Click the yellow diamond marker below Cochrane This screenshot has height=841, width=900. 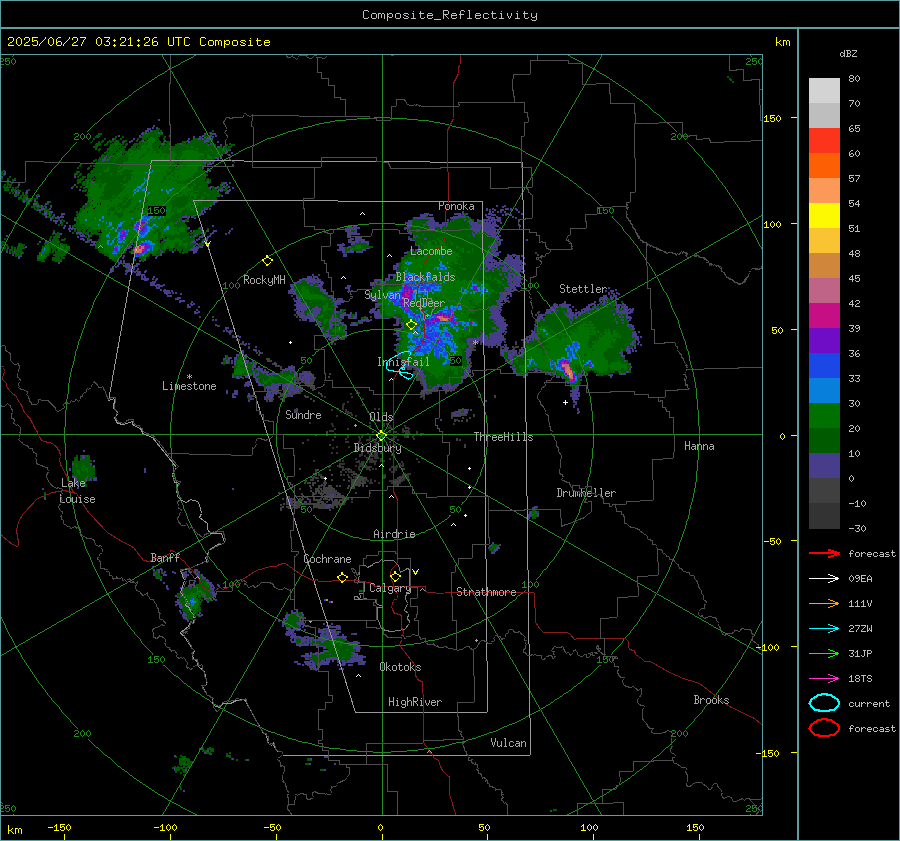342,578
